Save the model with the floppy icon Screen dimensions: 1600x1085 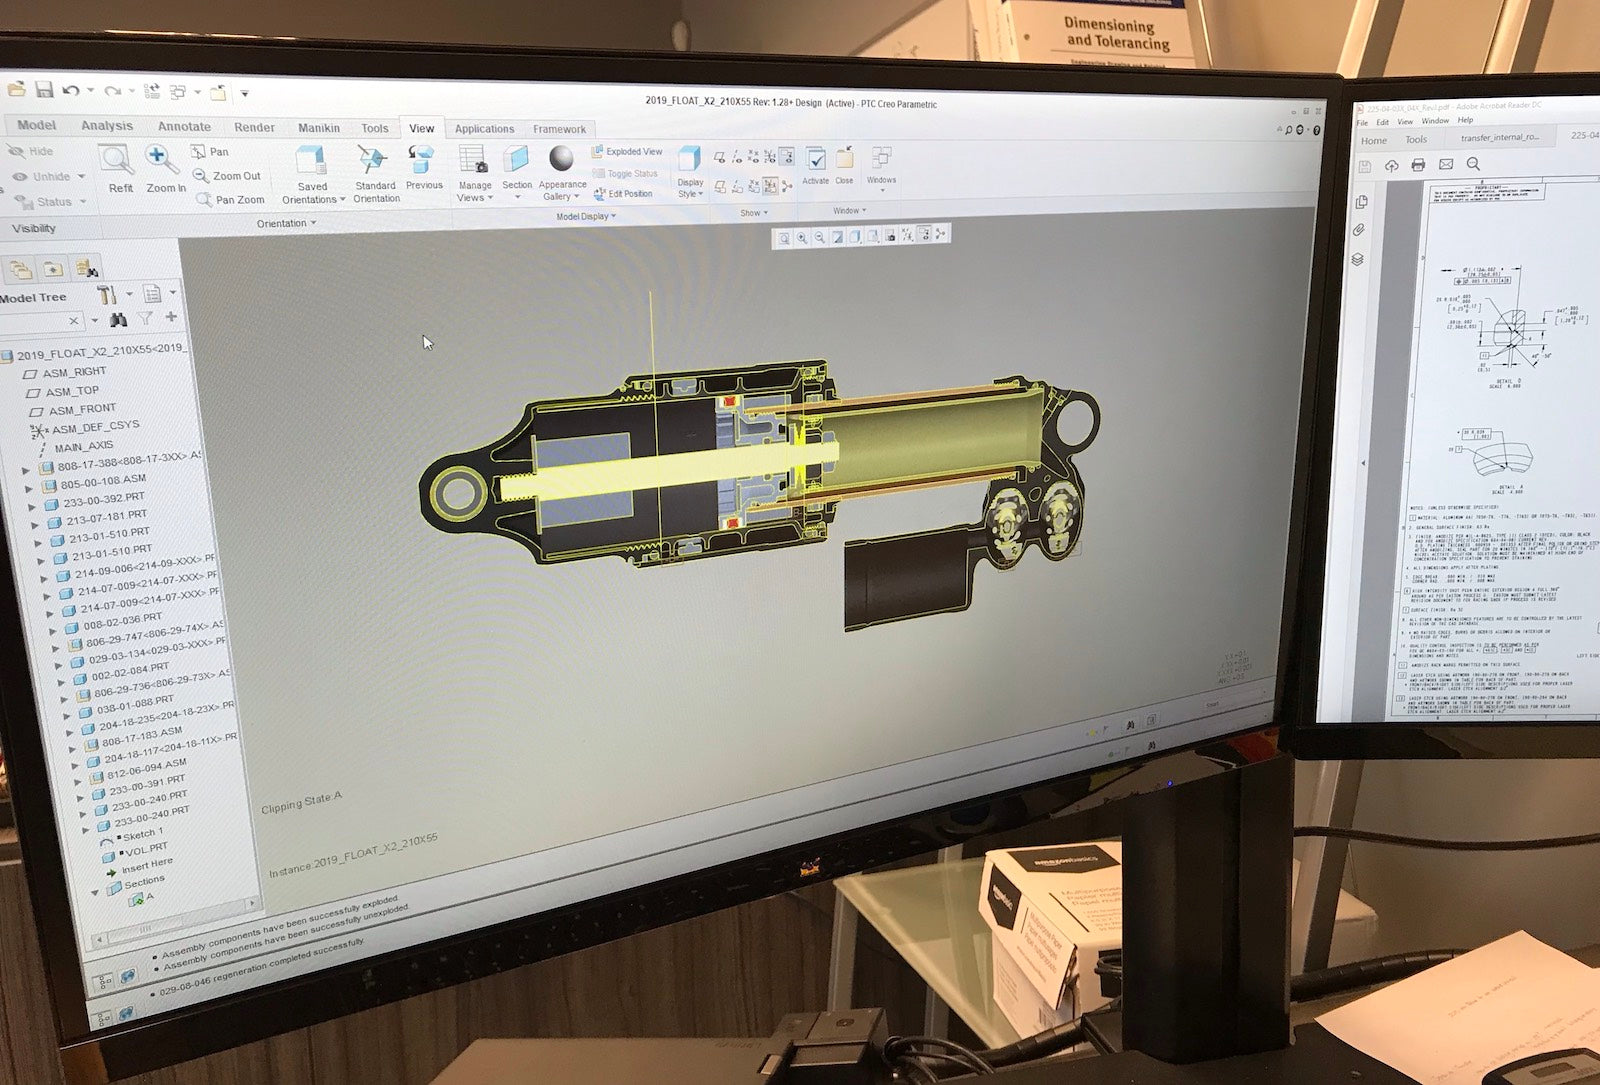44,90
